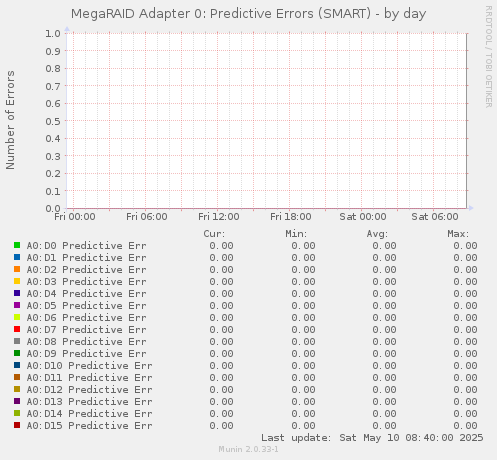Select the 'A0:D7 Predictive Err' legend label

86,330
